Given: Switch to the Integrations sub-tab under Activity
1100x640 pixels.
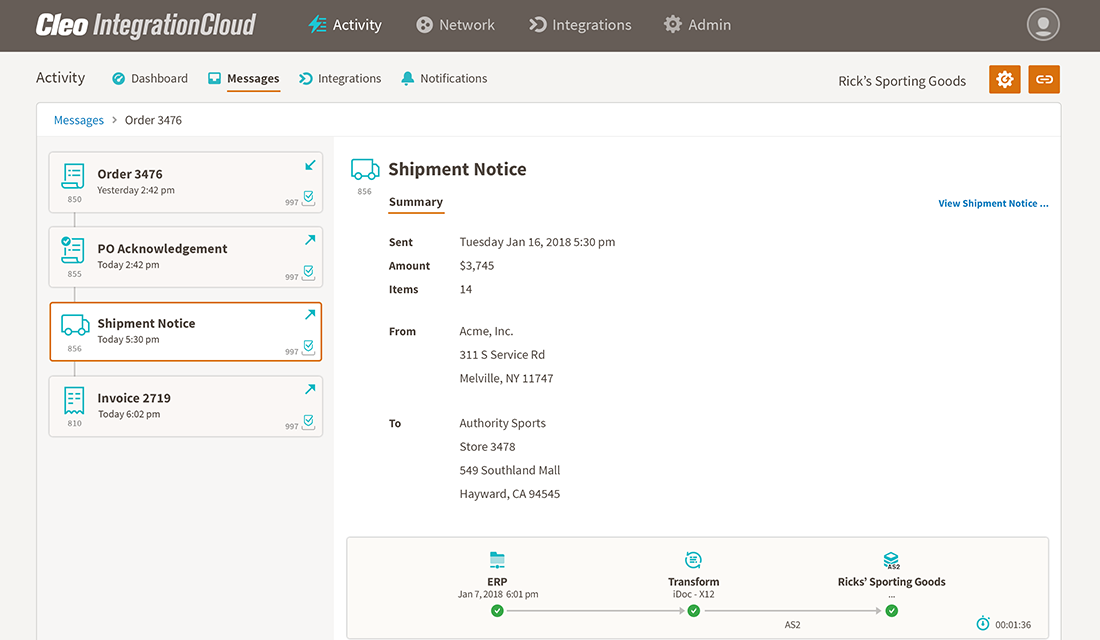Looking at the screenshot, I should tap(340, 79).
